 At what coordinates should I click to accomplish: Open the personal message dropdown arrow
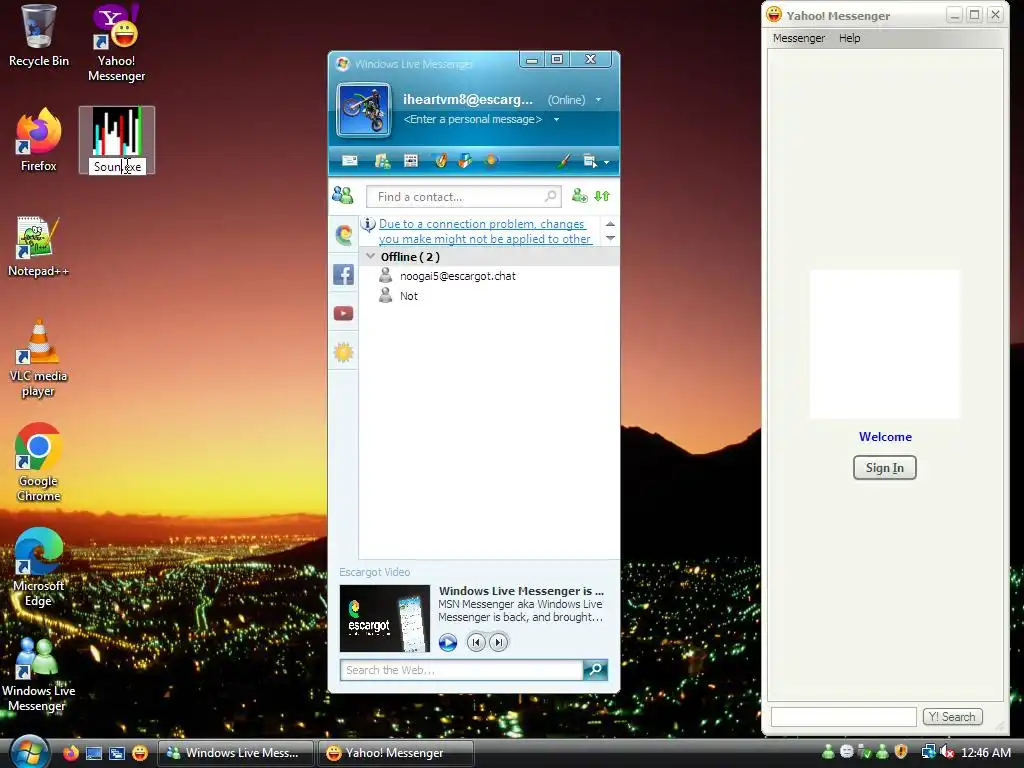556,120
